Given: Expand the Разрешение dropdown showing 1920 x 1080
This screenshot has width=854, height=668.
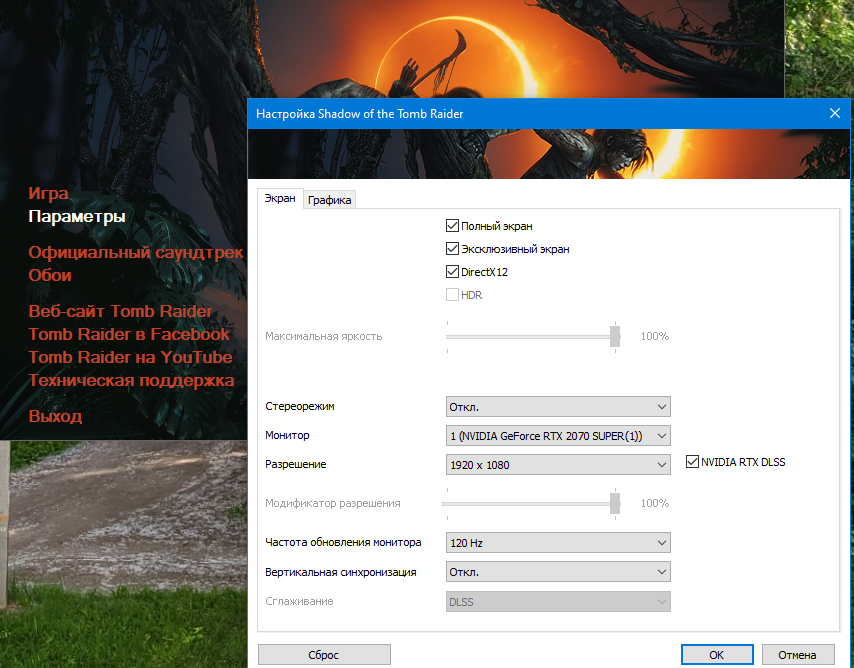Looking at the screenshot, I should pyautogui.click(x=558, y=465).
